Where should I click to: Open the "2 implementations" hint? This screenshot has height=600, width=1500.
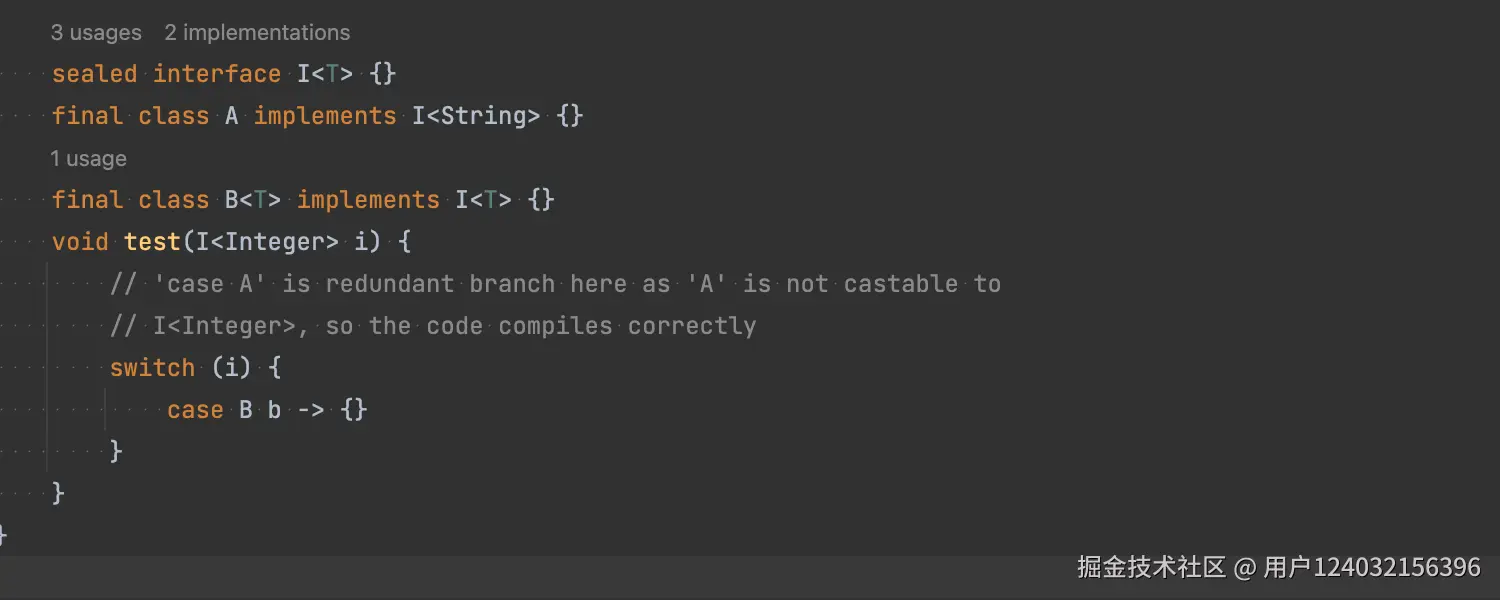(257, 33)
